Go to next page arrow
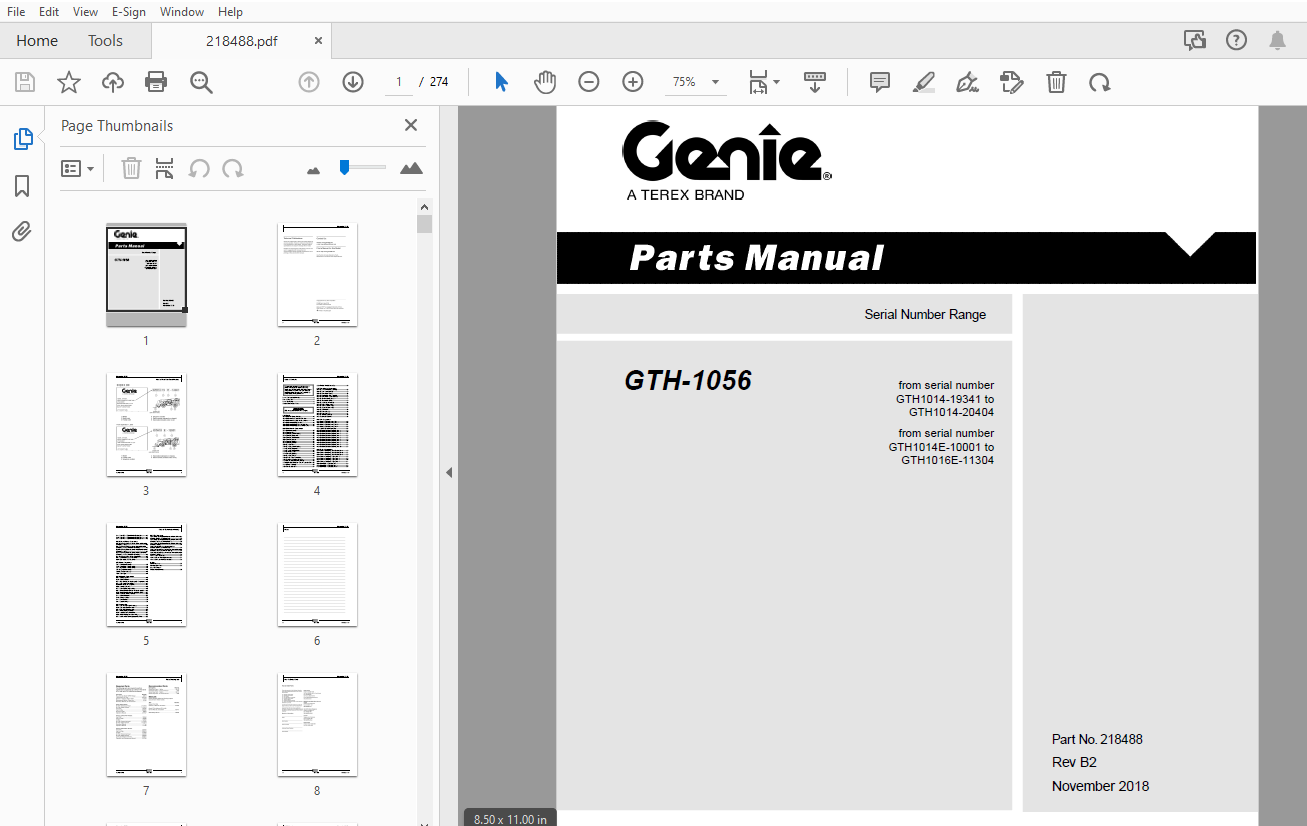Viewport: 1307px width, 826px height. [353, 82]
